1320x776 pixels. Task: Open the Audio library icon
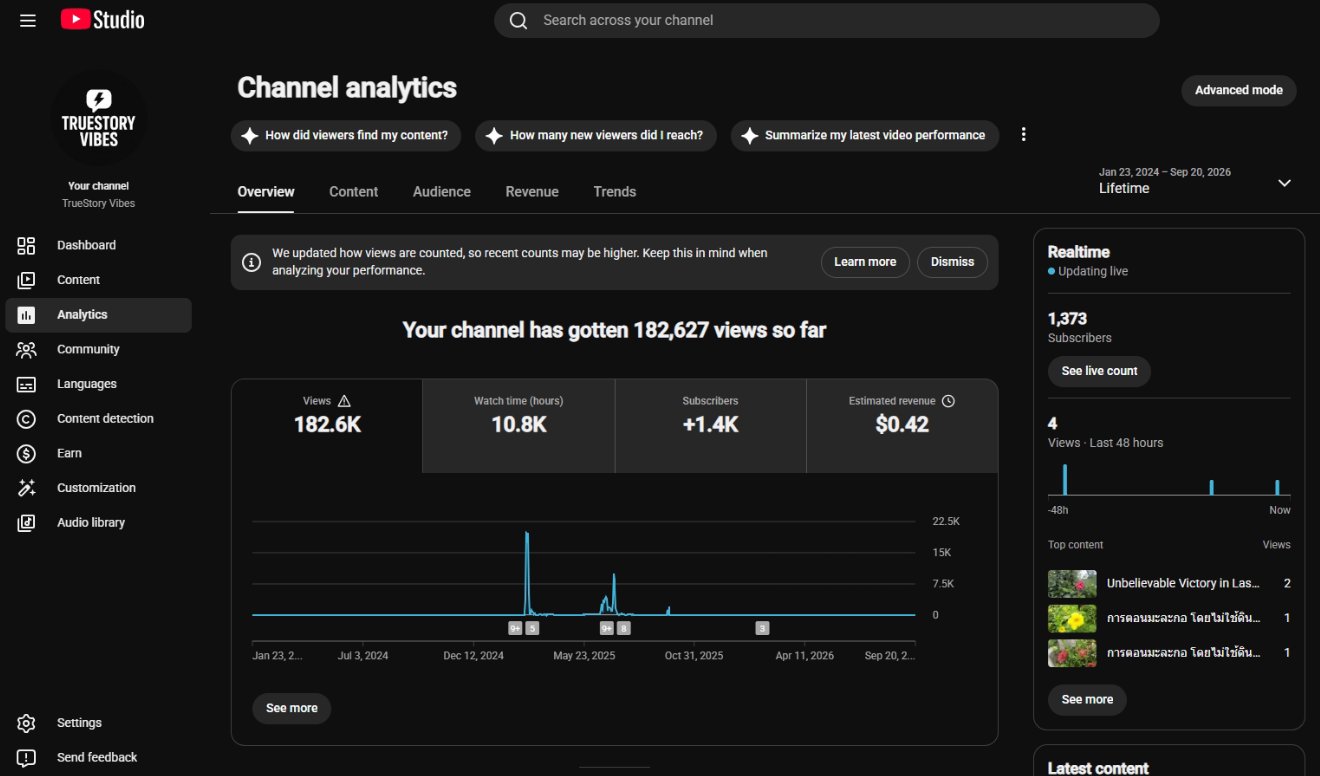26,523
